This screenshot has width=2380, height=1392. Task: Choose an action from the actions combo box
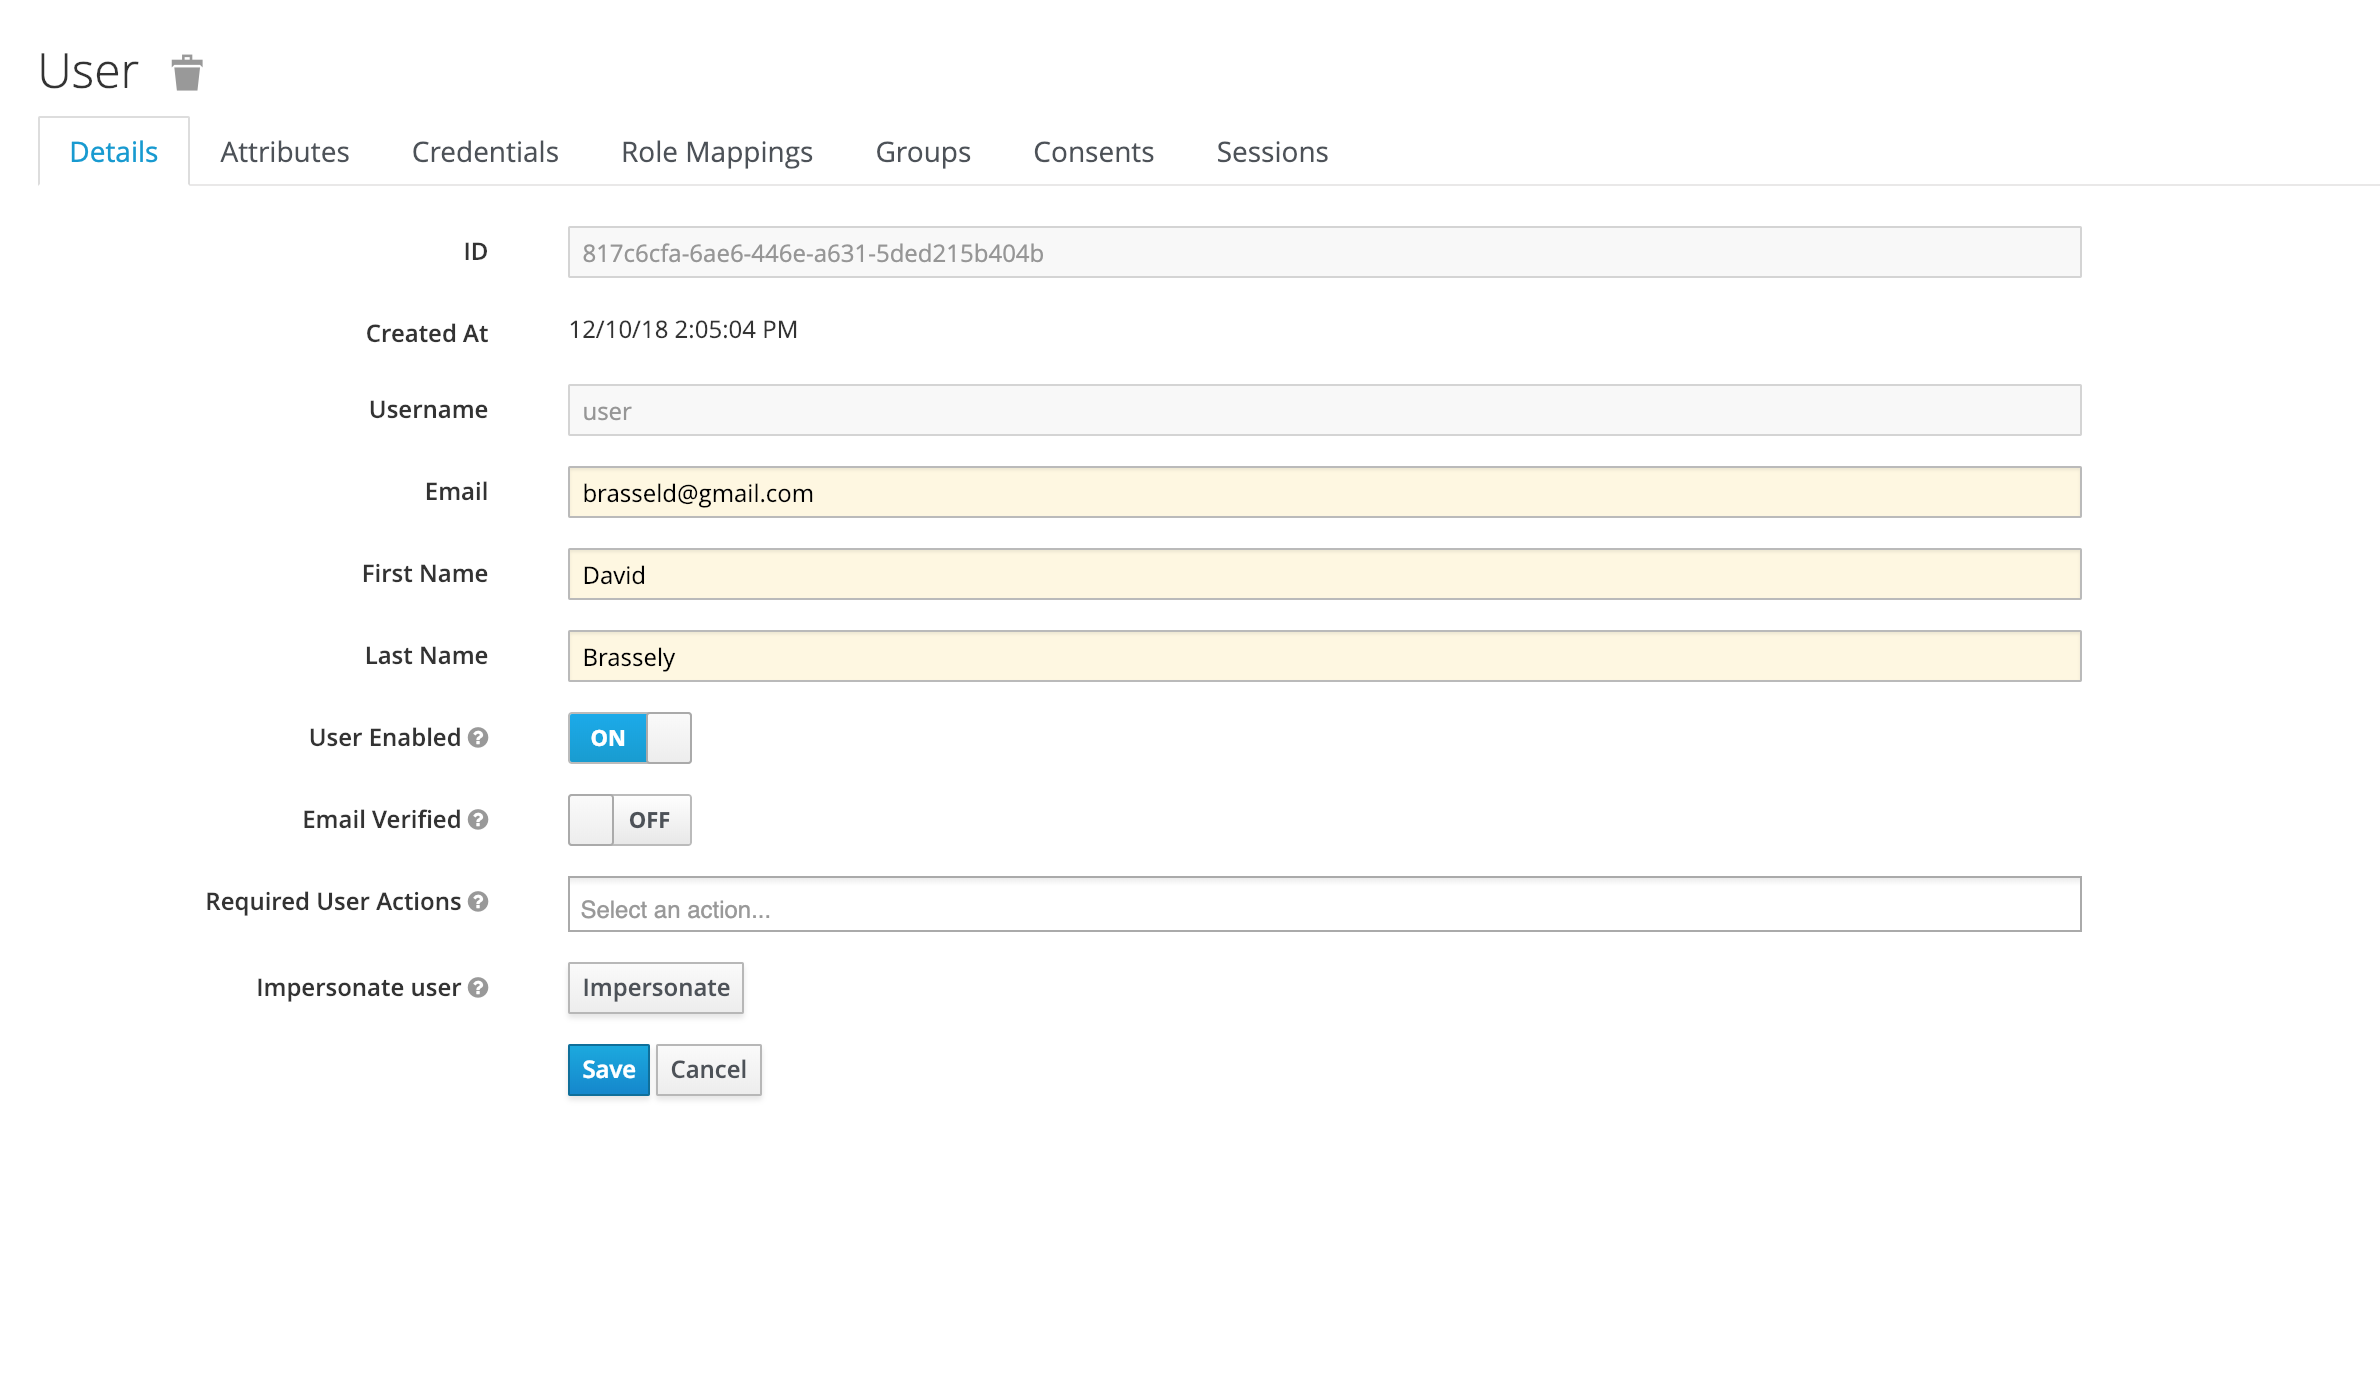[1322, 905]
